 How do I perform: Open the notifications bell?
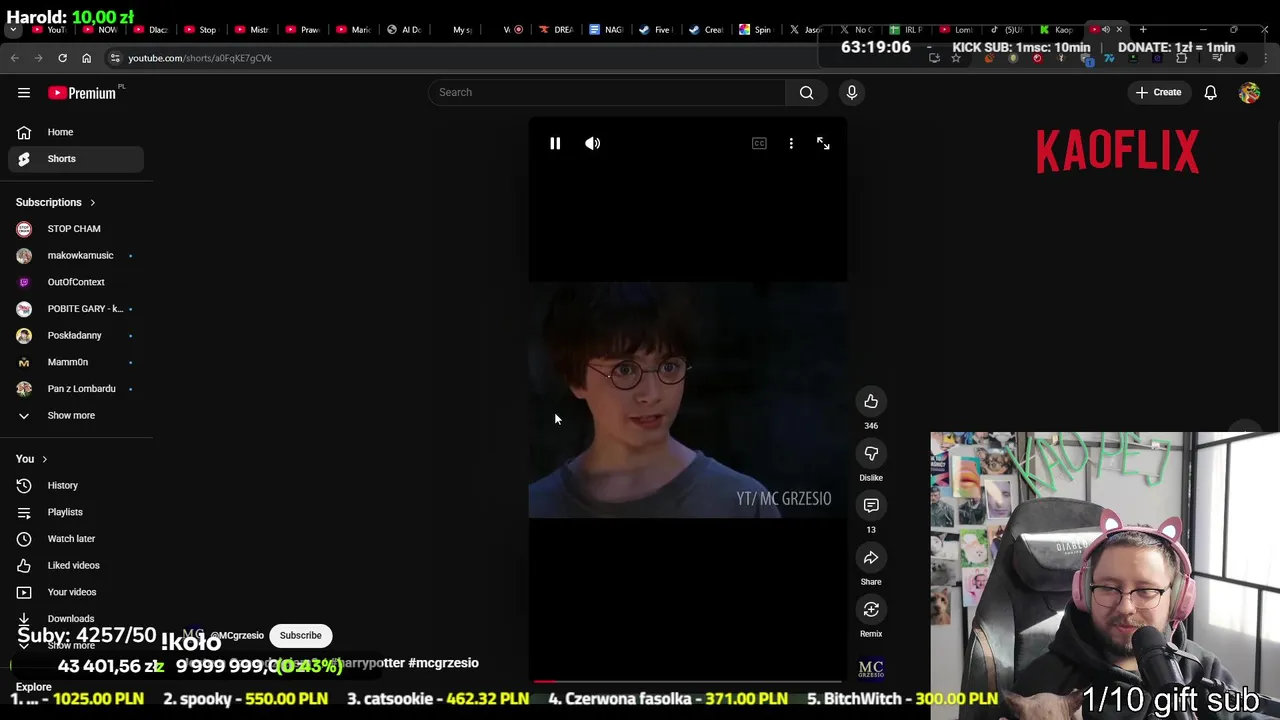[x=1210, y=92]
